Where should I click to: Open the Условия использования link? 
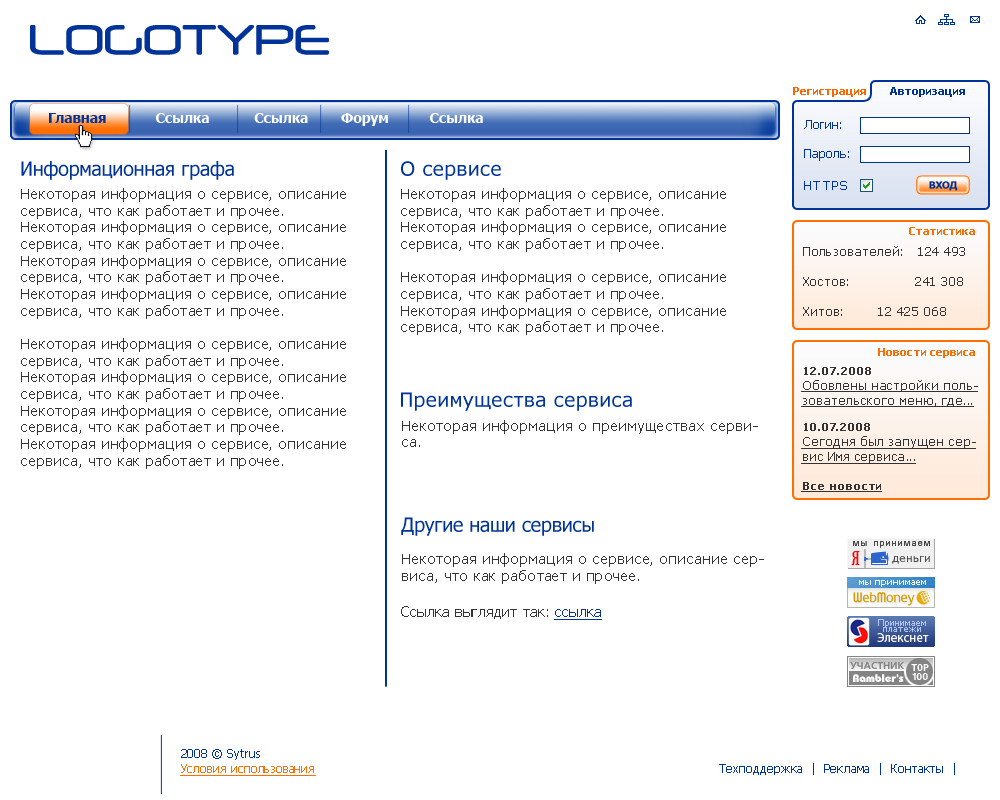coord(247,769)
